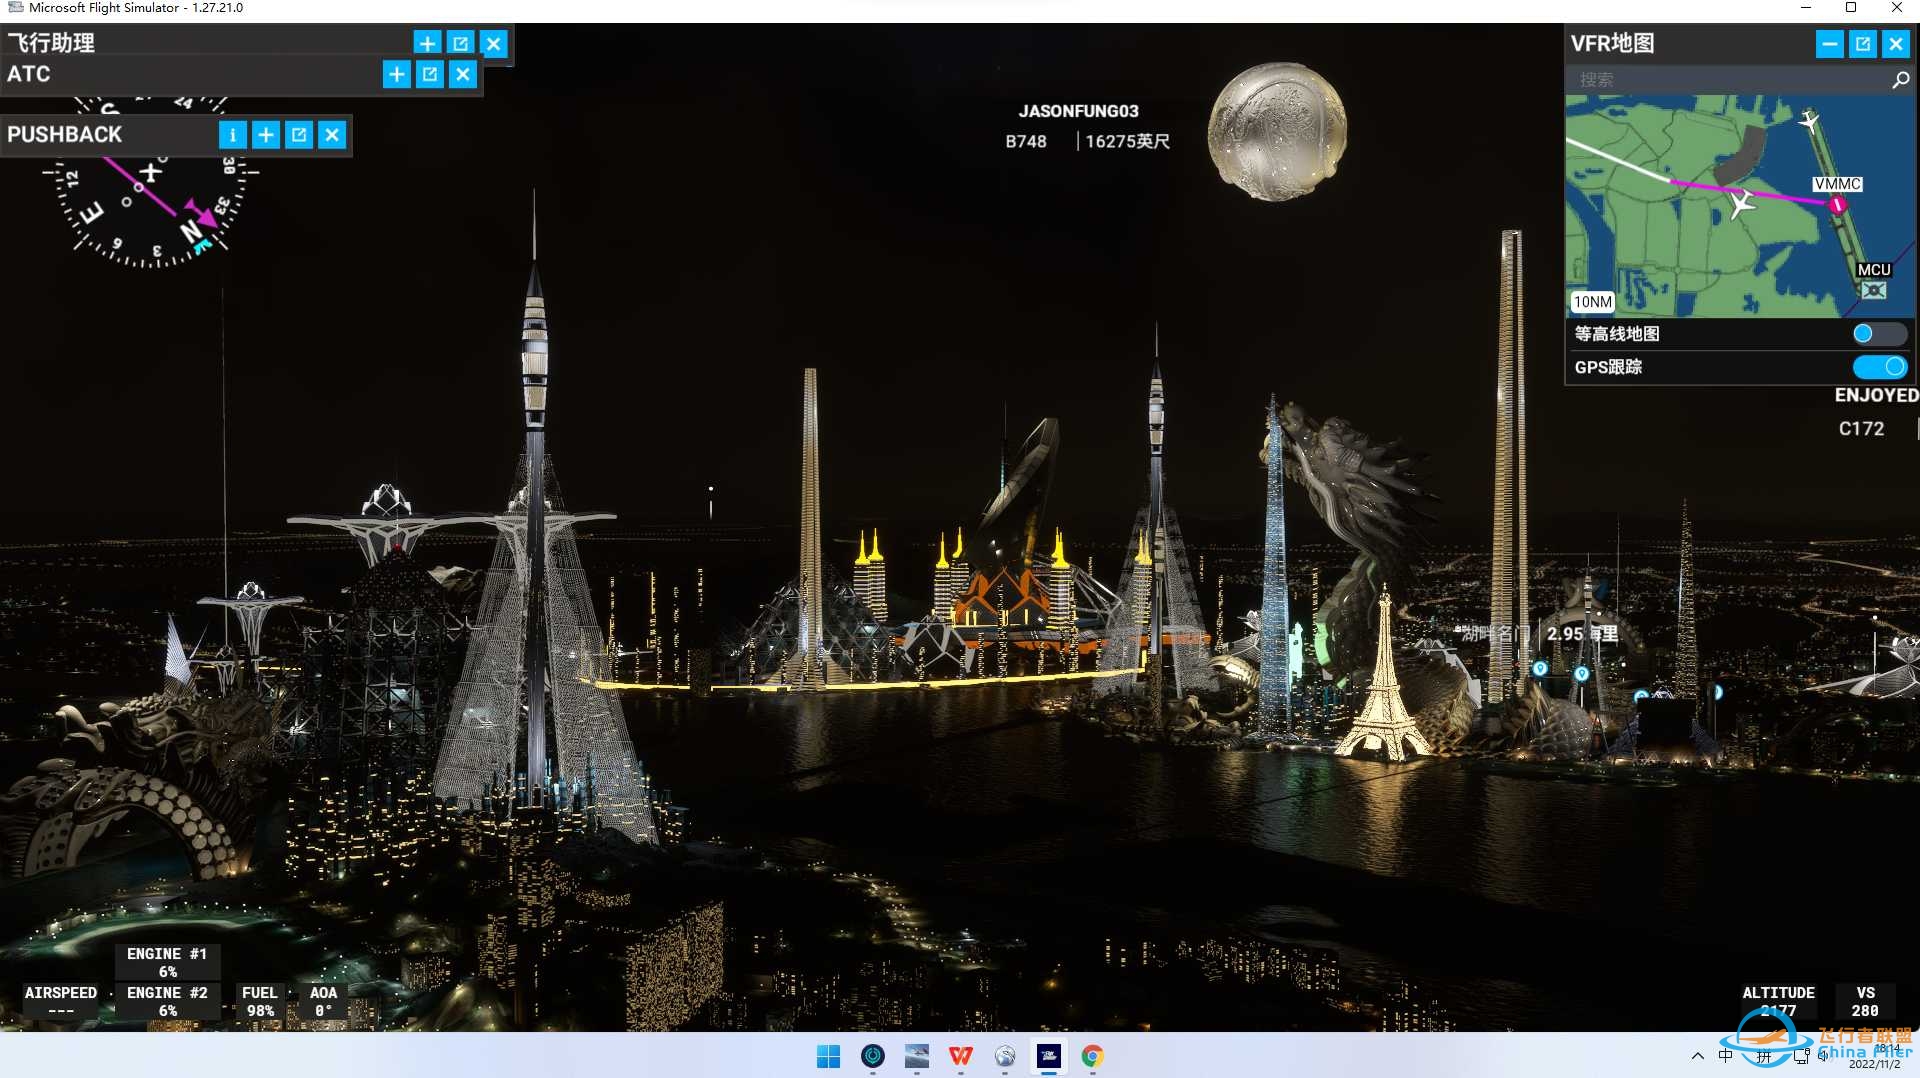
Task: Expand the 飞行助理 panel with plus icon
Action: pos(427,43)
